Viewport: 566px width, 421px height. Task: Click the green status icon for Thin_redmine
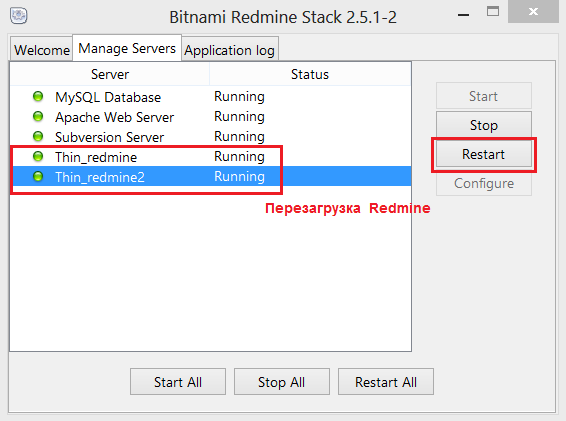(x=38, y=156)
